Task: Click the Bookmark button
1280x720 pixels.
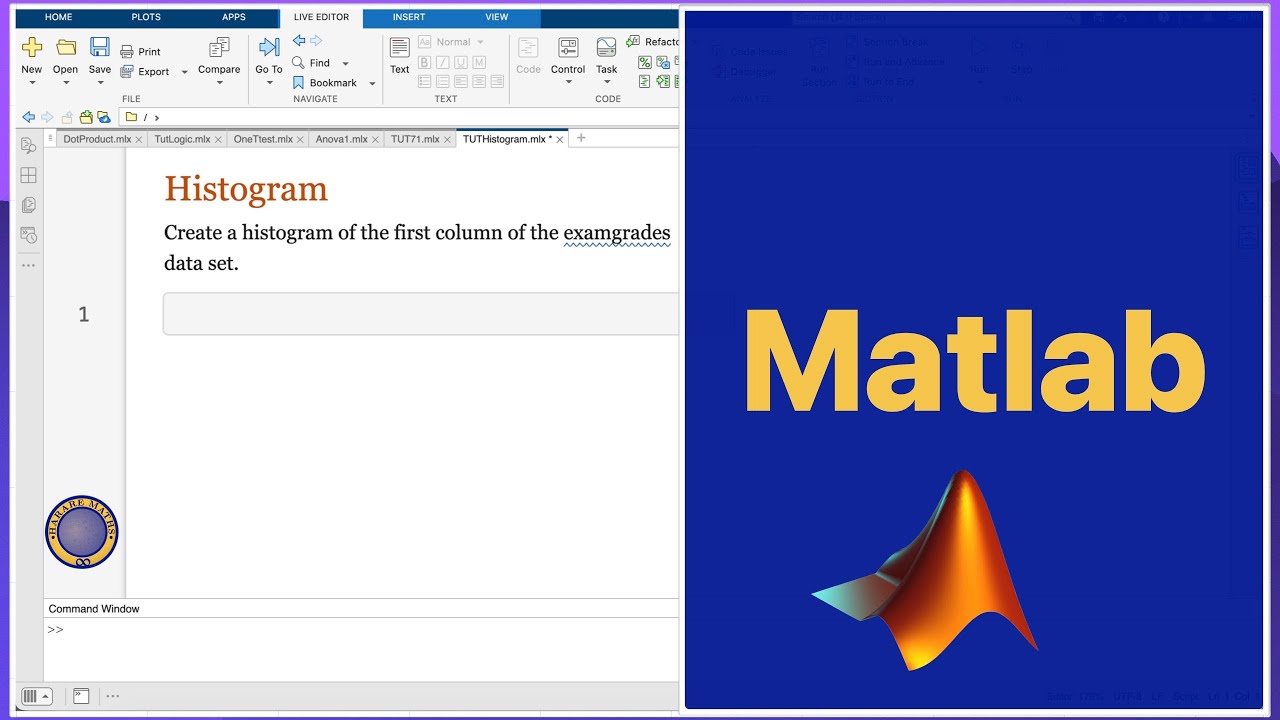Action: 324,83
